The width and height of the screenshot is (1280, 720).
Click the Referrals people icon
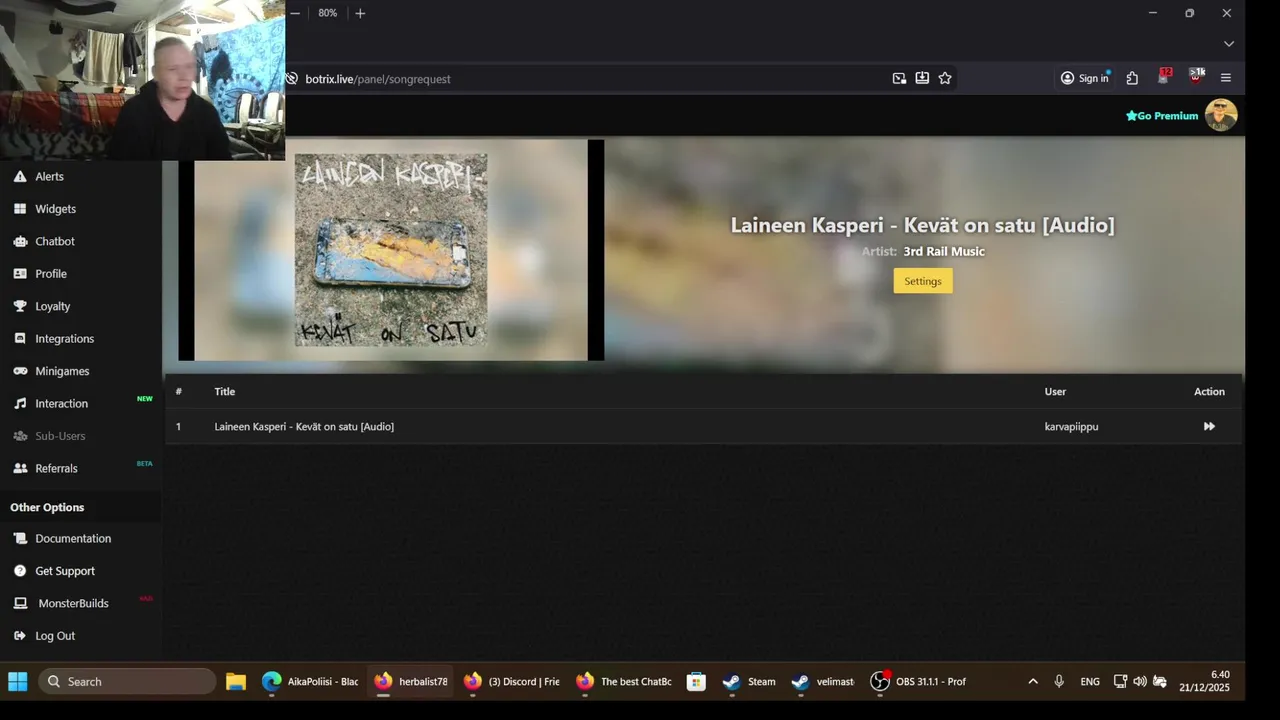point(20,468)
